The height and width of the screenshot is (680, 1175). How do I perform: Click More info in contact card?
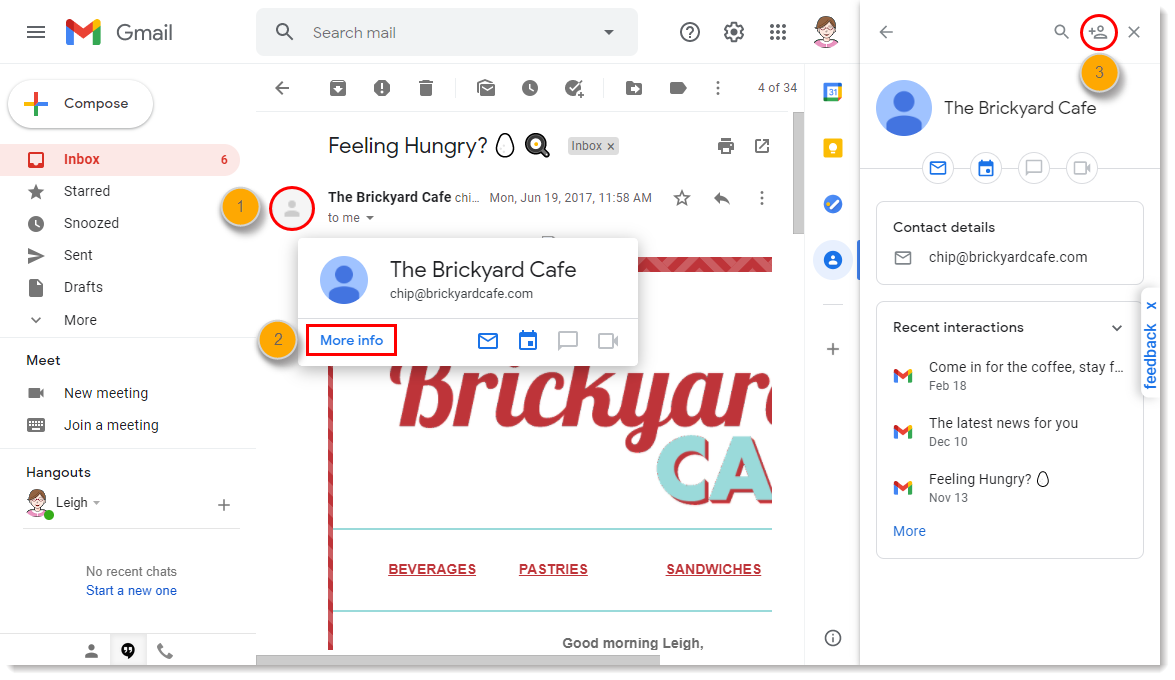click(x=351, y=340)
